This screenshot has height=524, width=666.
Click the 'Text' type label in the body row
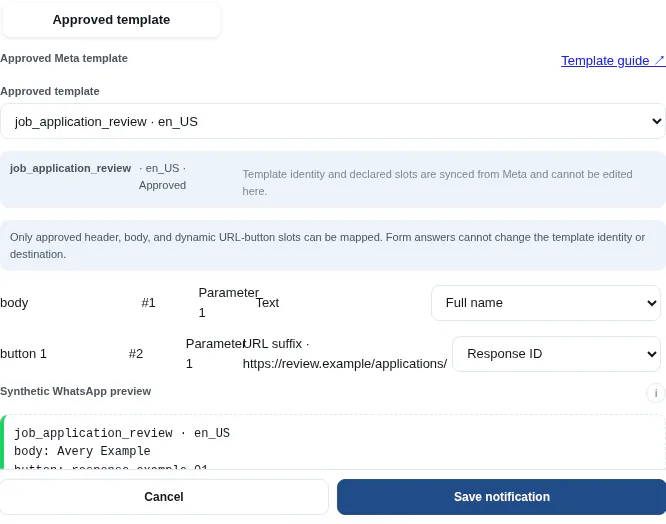[267, 303]
